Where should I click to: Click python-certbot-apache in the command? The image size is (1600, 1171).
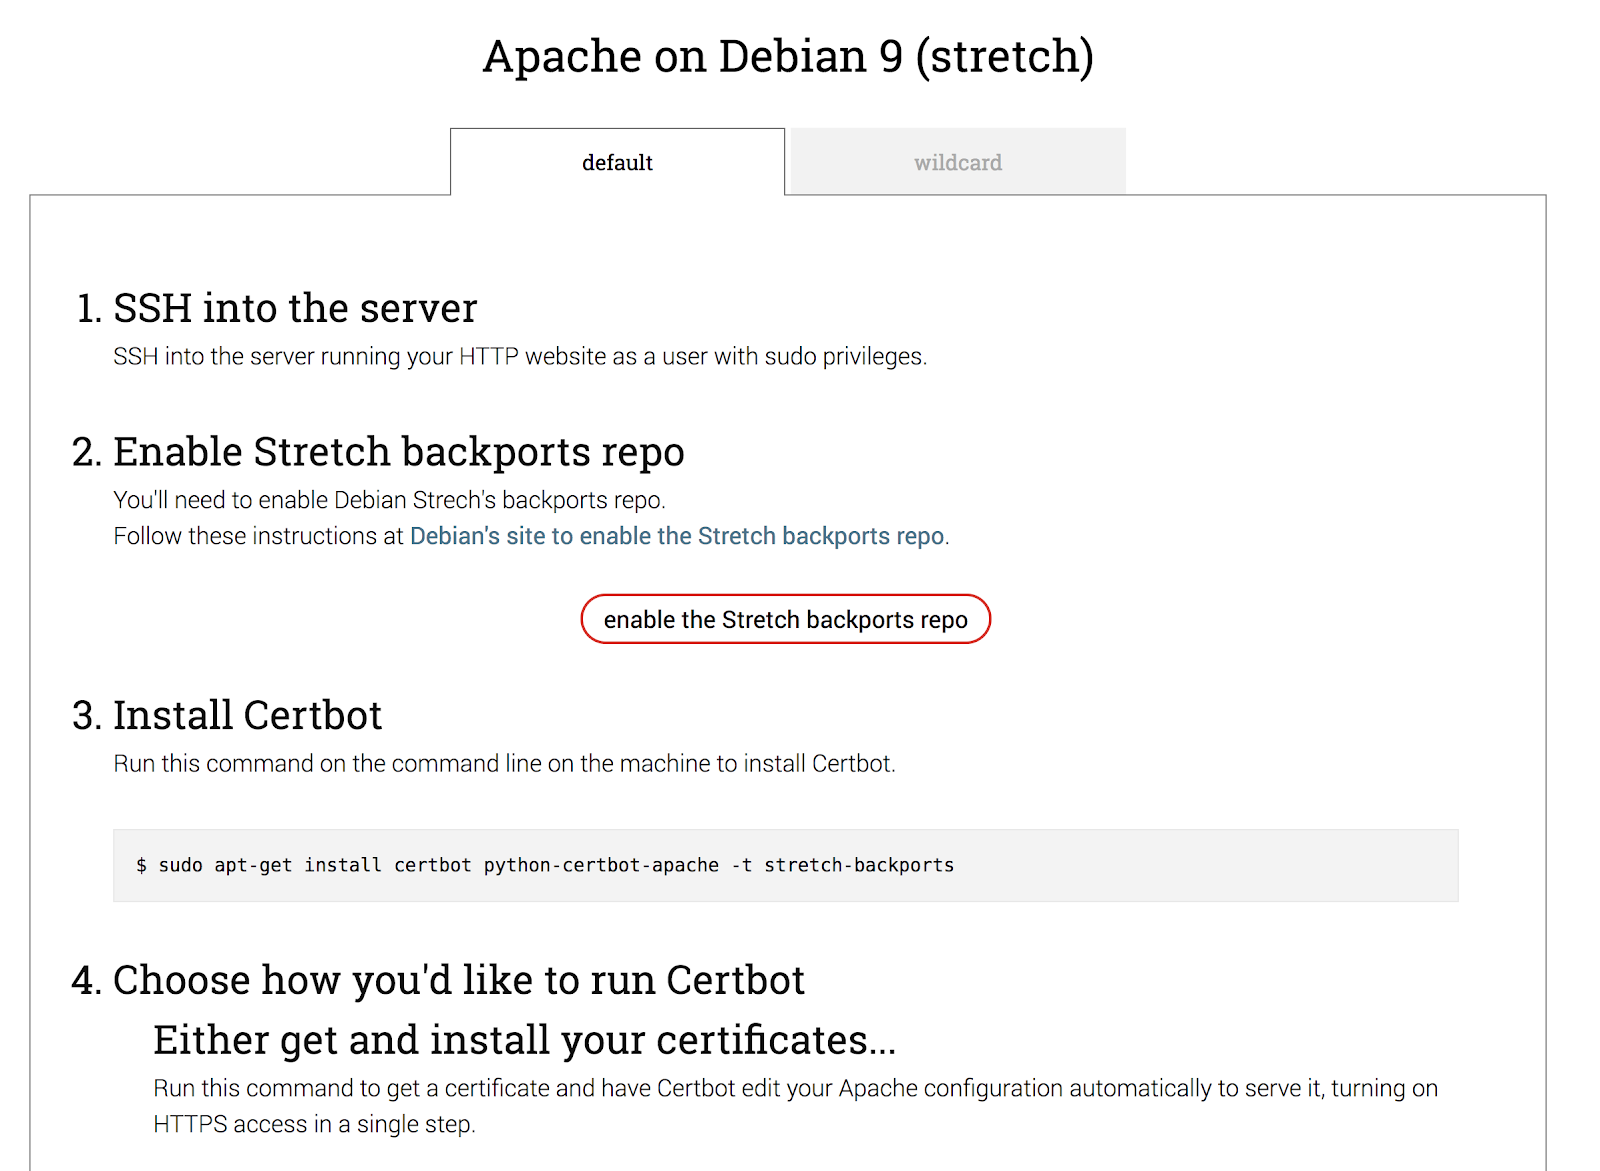tap(601, 865)
